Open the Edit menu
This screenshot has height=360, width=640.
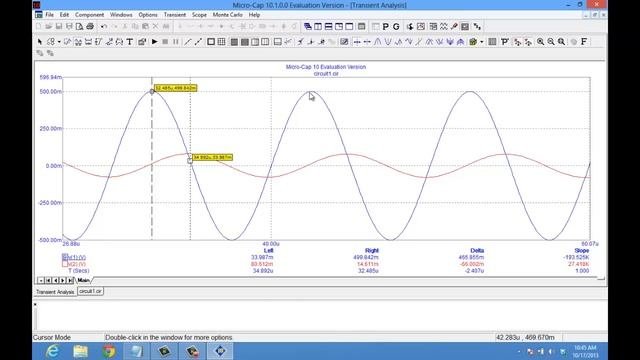click(64, 15)
